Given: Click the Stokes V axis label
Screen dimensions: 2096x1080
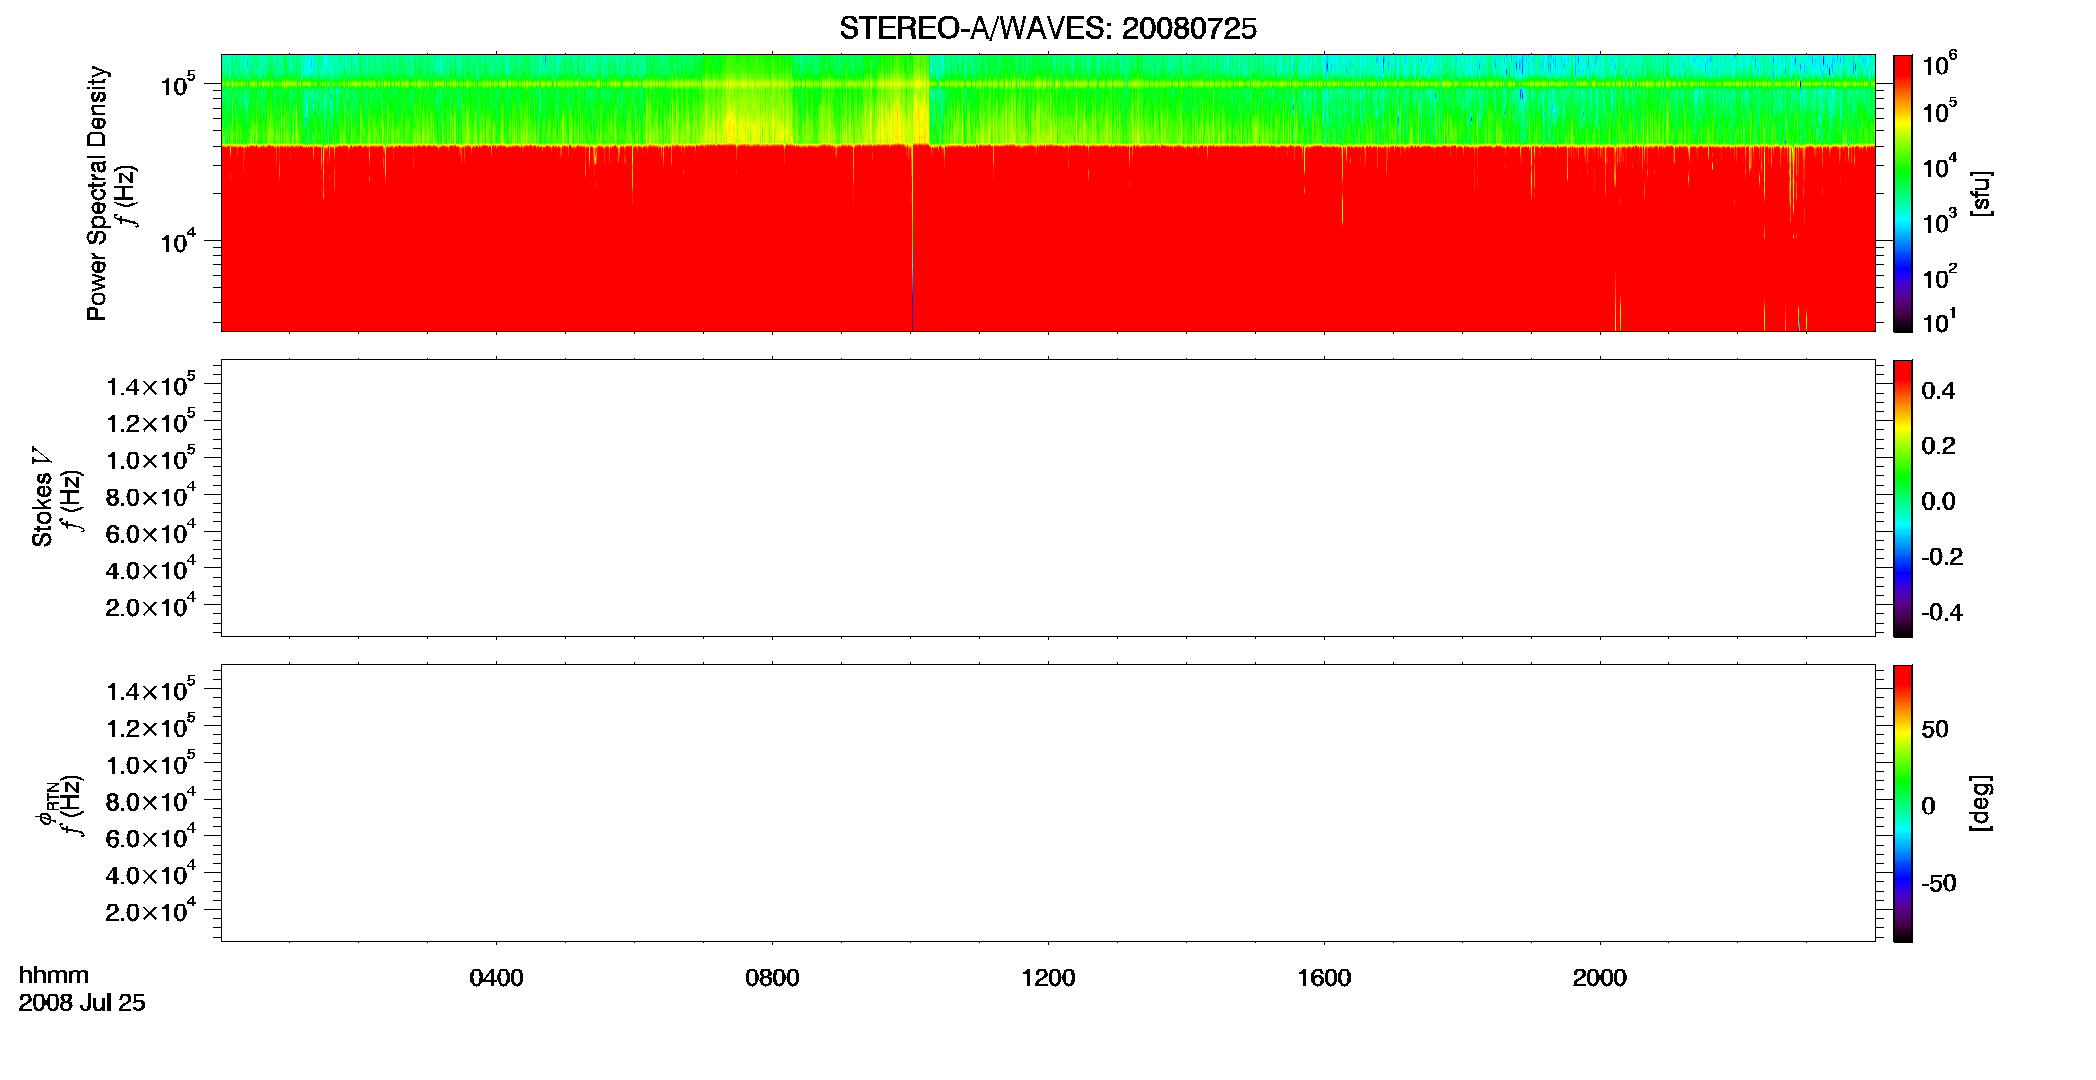Looking at the screenshot, I should coord(42,497).
